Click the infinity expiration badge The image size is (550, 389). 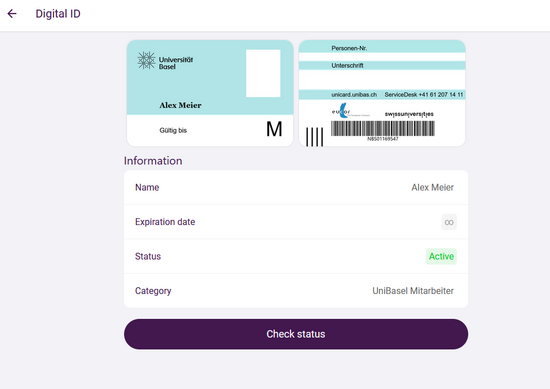click(x=449, y=222)
